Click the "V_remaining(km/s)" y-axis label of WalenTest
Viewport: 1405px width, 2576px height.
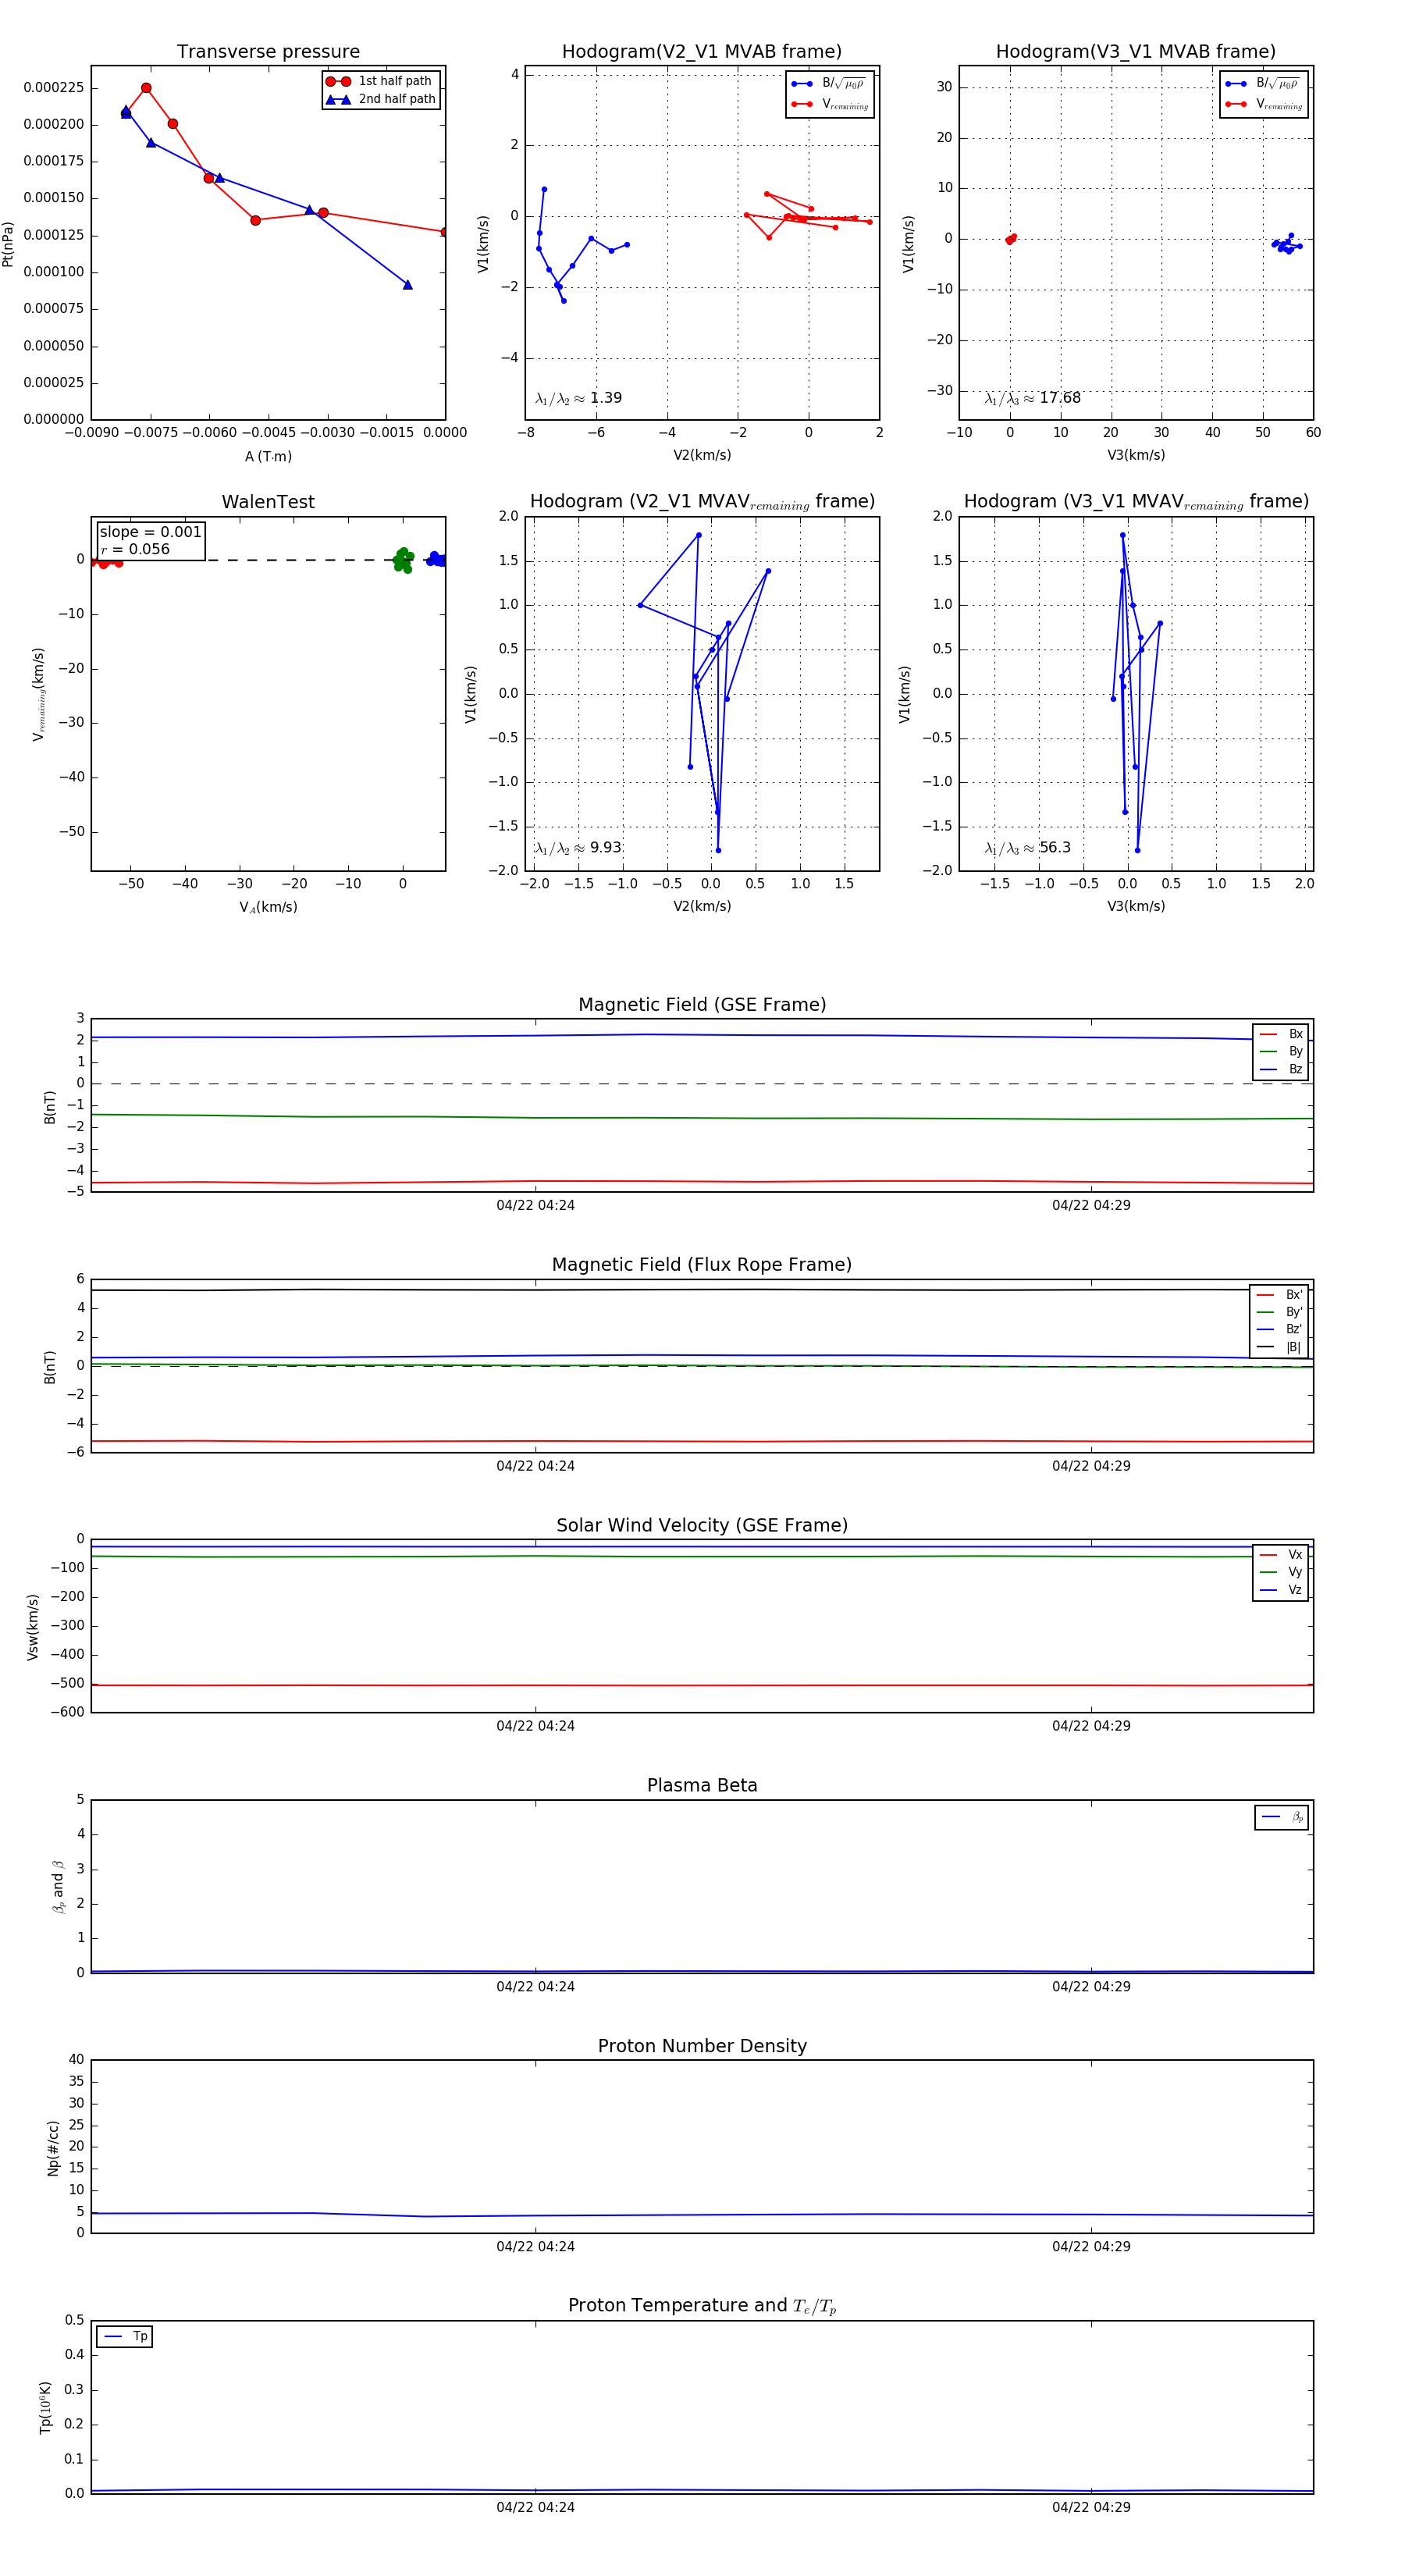click(39, 694)
